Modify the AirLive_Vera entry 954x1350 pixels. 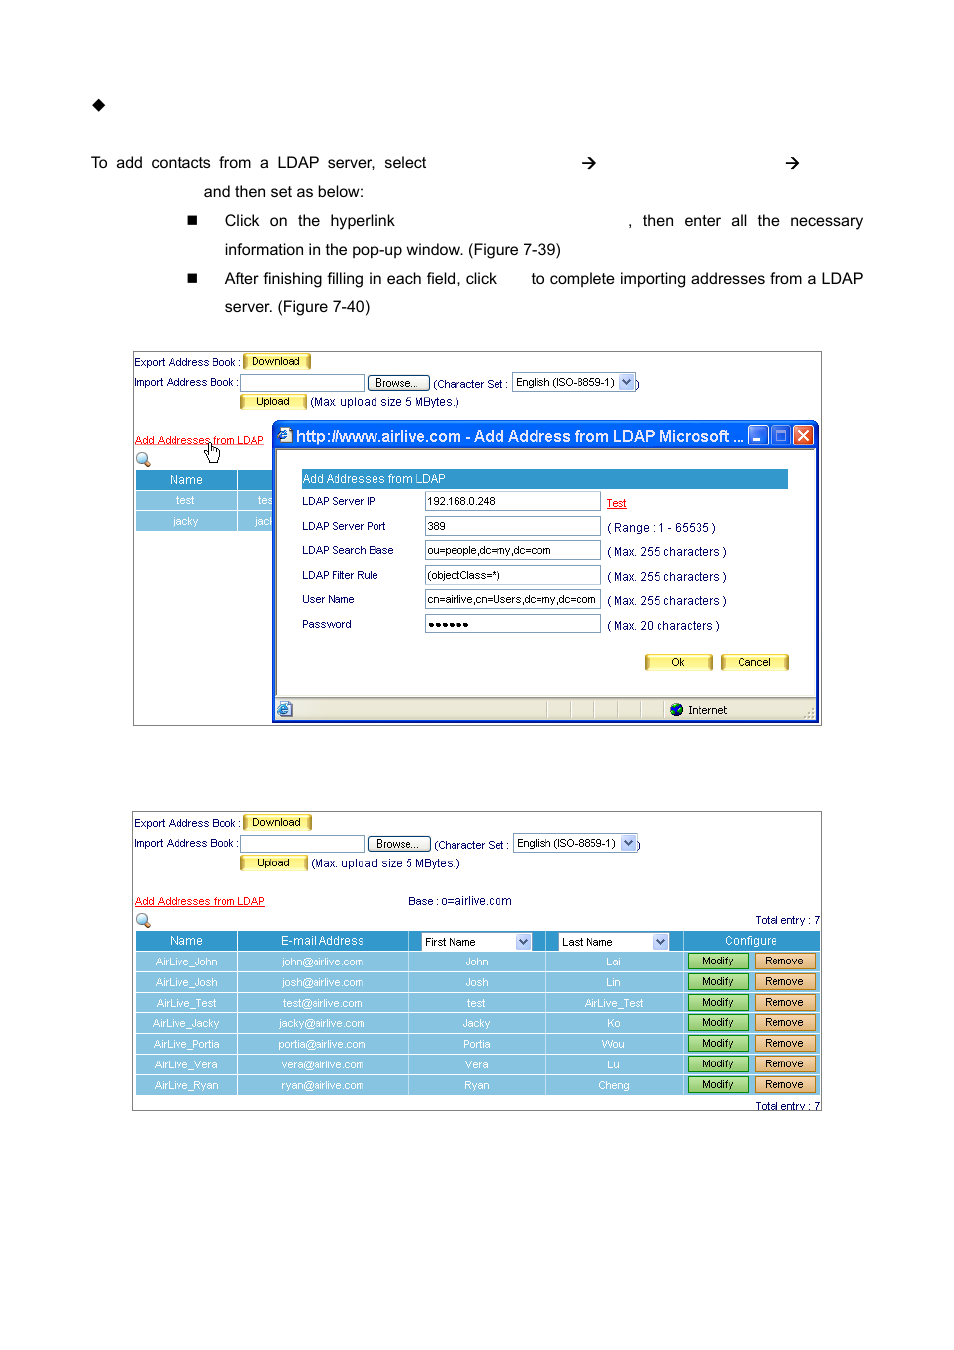[x=718, y=1064]
